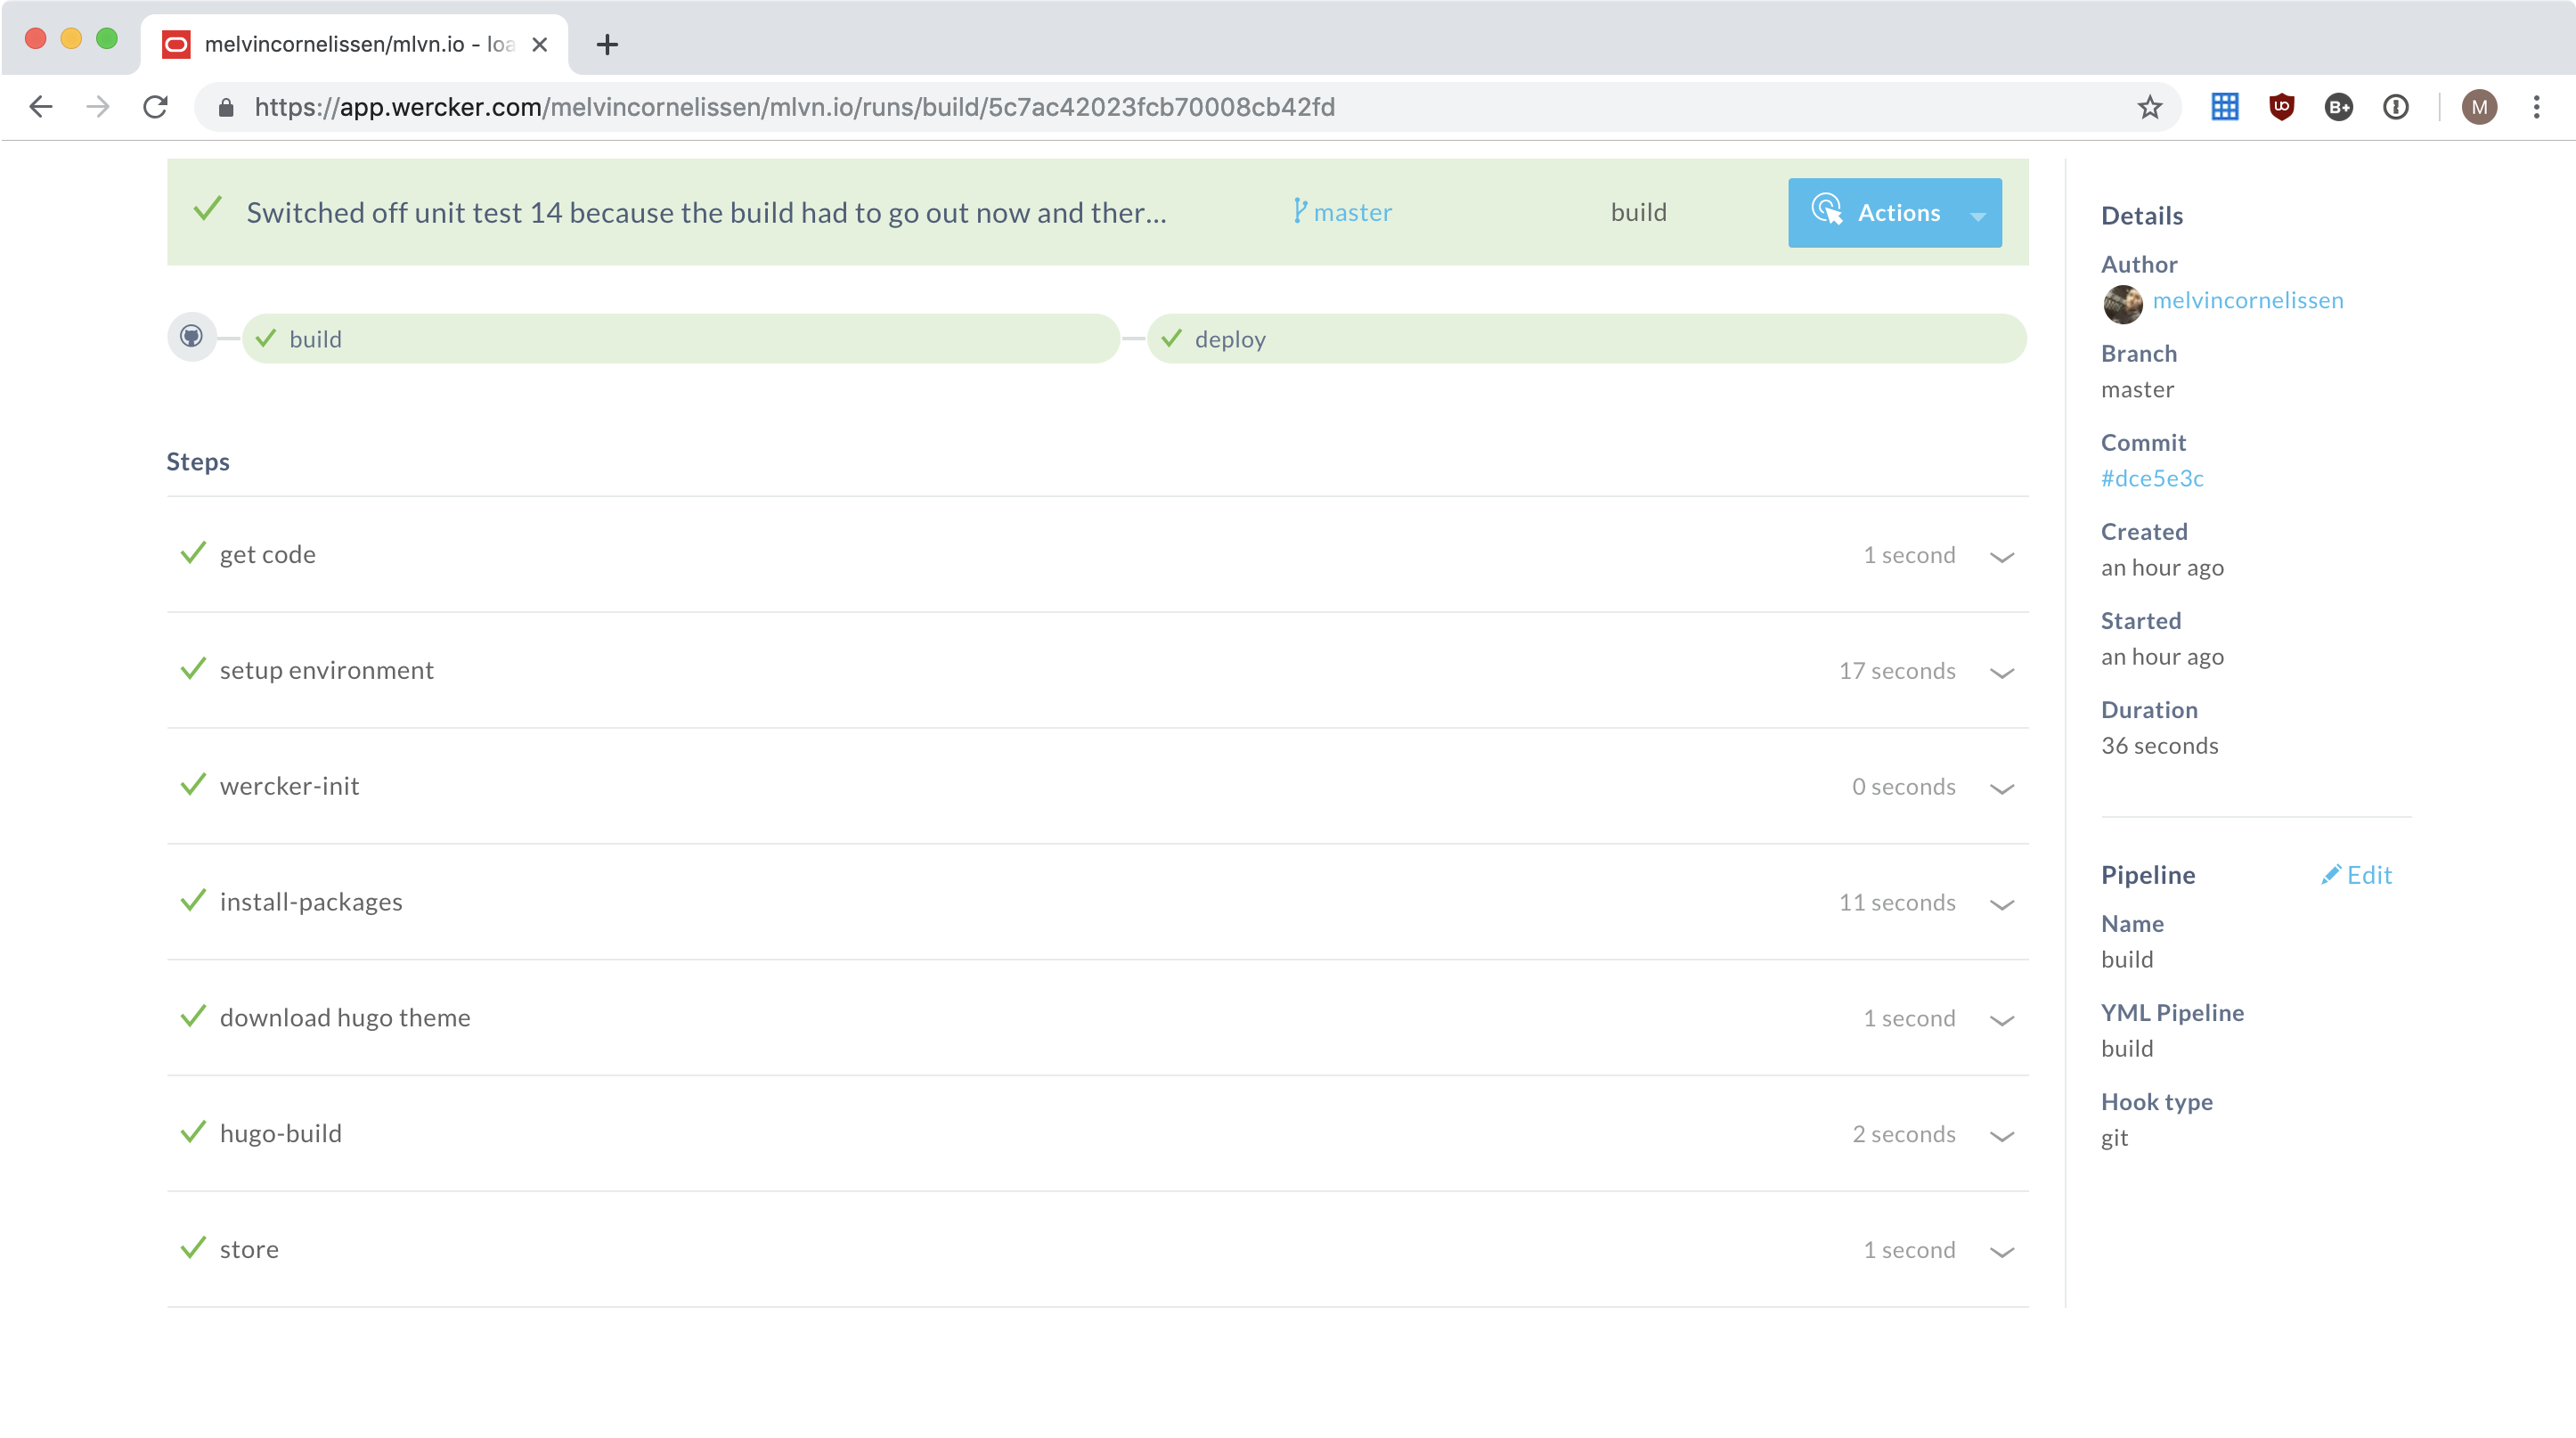Click the checkmark beside store
The width and height of the screenshot is (2576, 1438).
(x=193, y=1247)
